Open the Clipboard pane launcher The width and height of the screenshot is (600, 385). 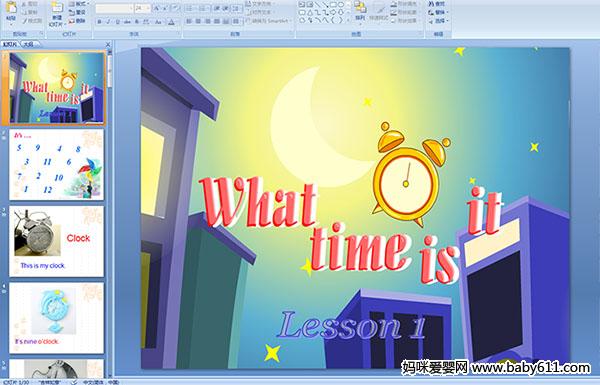tap(41, 34)
